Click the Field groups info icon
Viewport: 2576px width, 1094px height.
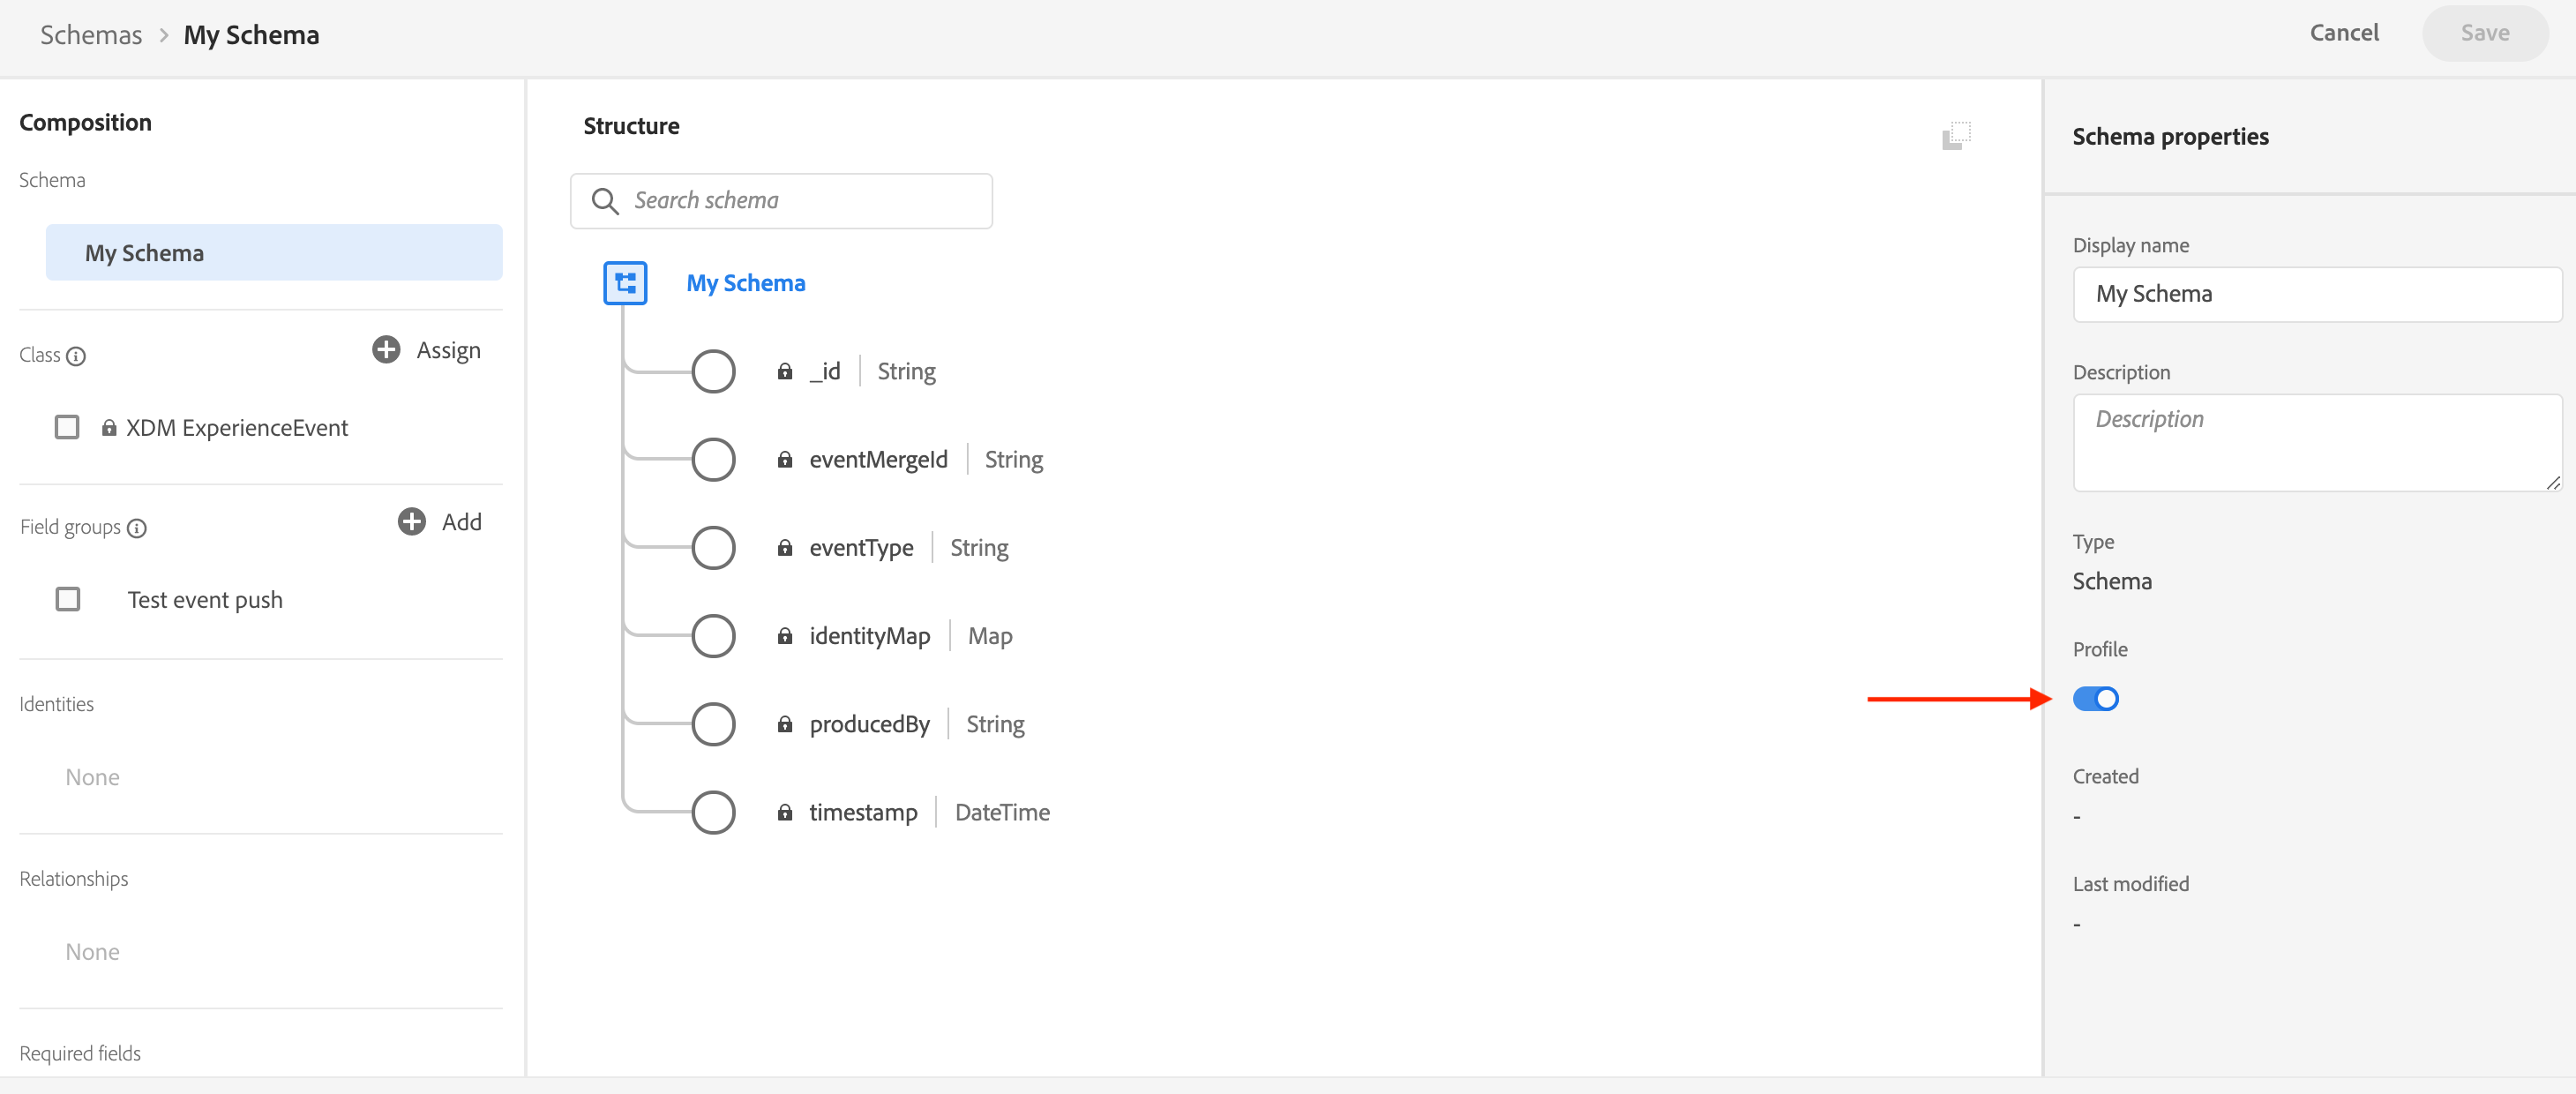click(137, 528)
